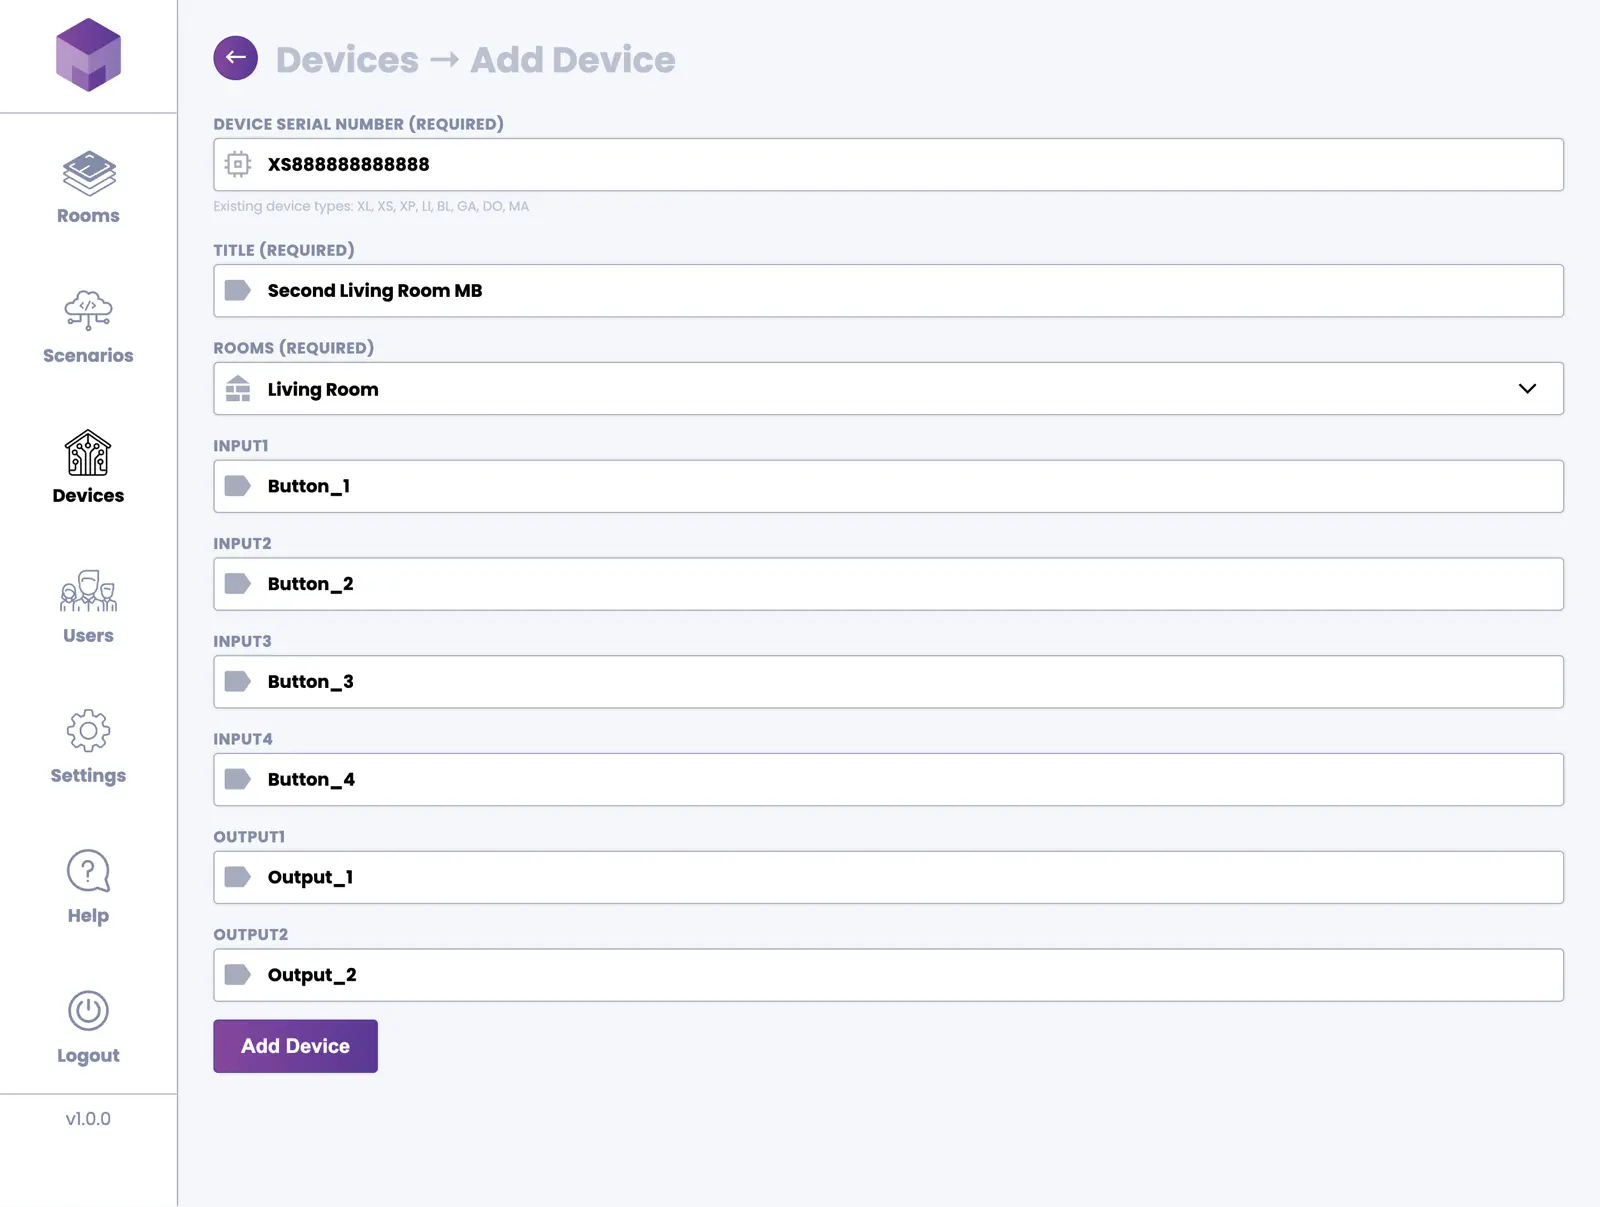Click the chip icon in serial field
Screen dimensions: 1600x1207
tap(238, 164)
